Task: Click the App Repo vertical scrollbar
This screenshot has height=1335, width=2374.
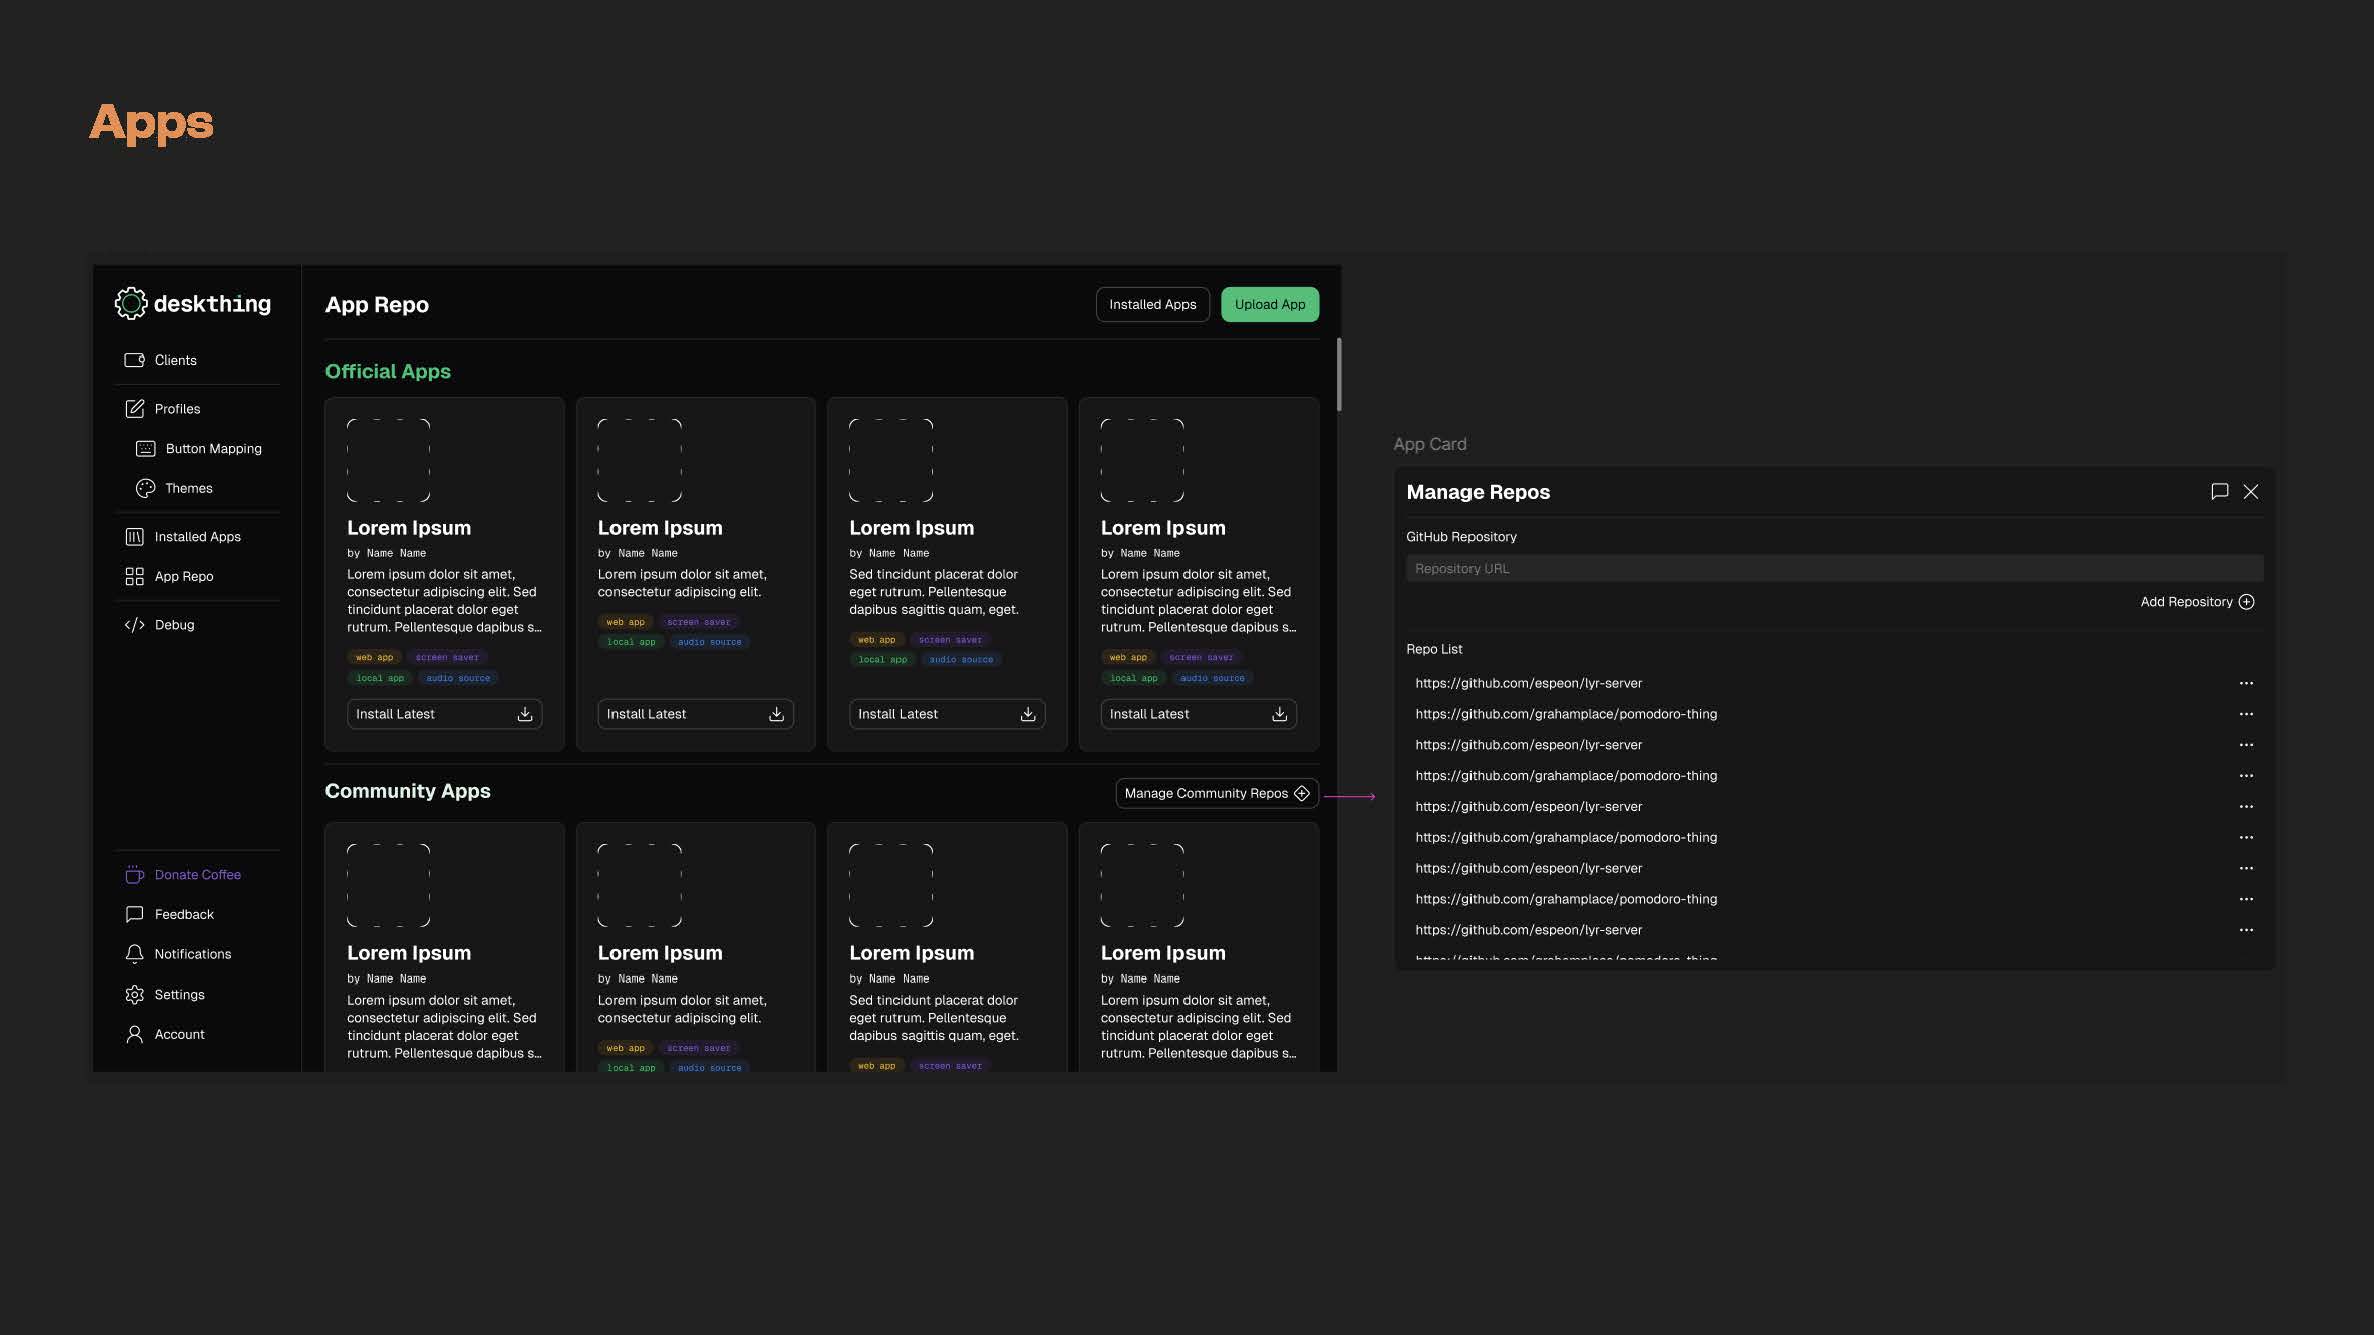Action: click(1339, 374)
